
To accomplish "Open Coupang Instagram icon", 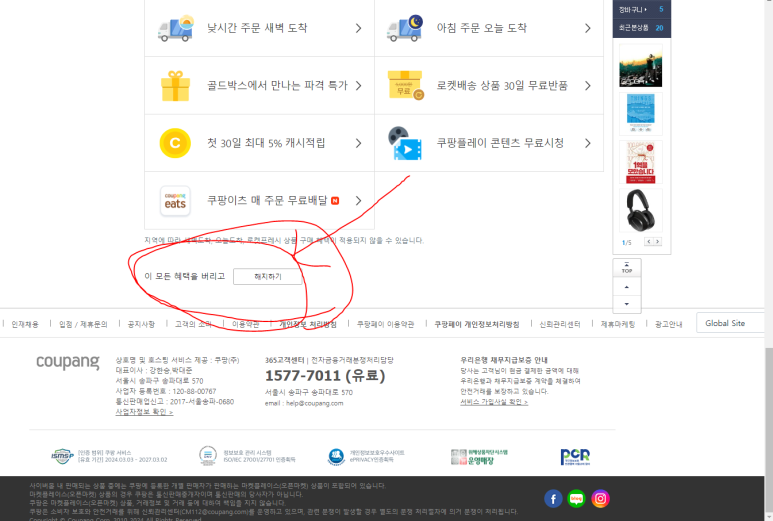I will click(600, 499).
